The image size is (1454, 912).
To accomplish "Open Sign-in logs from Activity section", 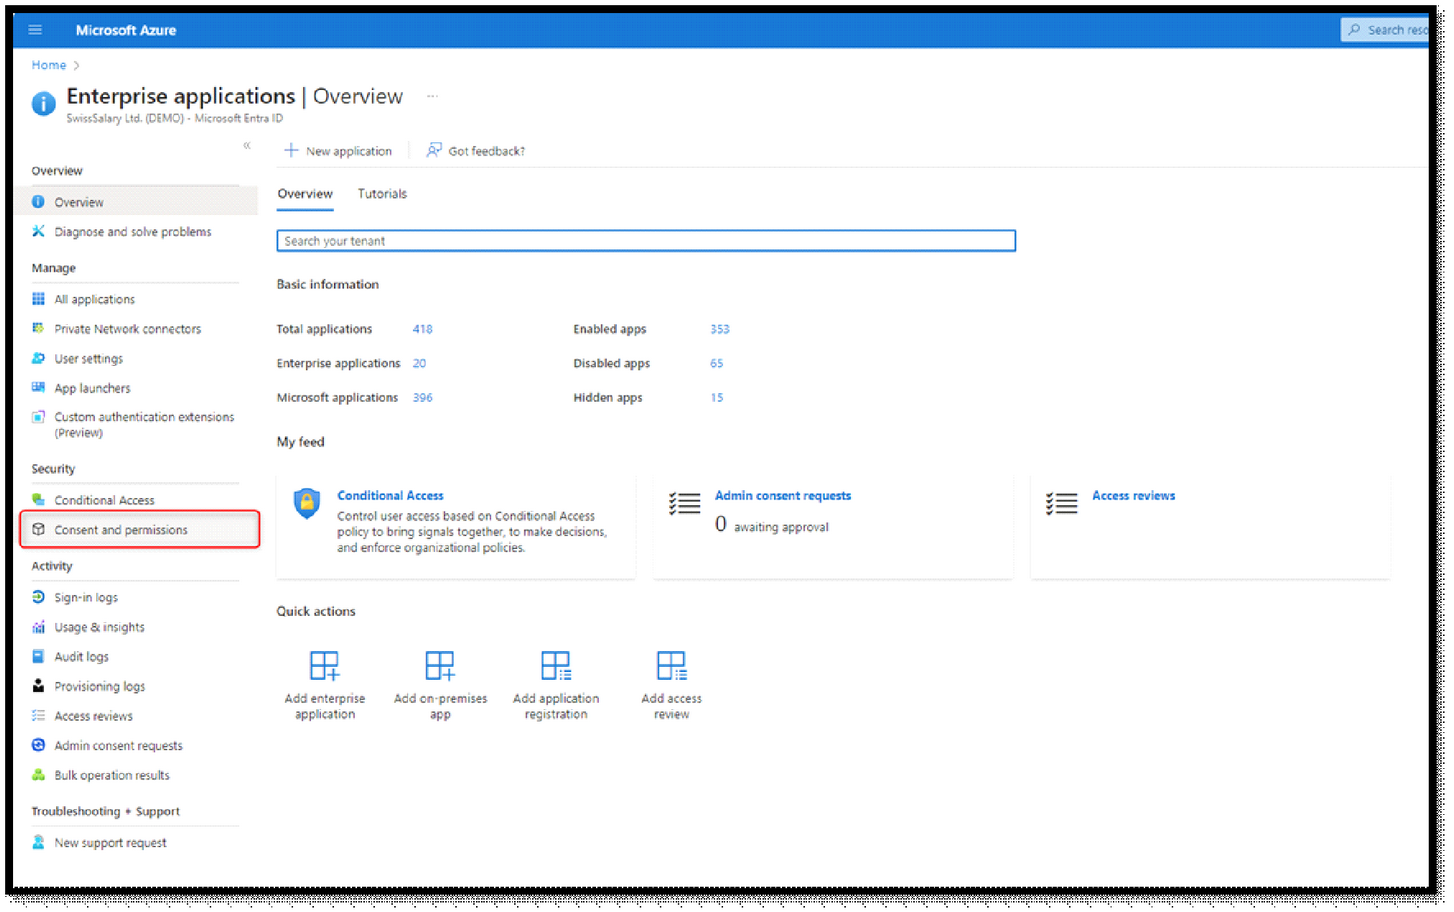I will pyautogui.click(x=86, y=598).
